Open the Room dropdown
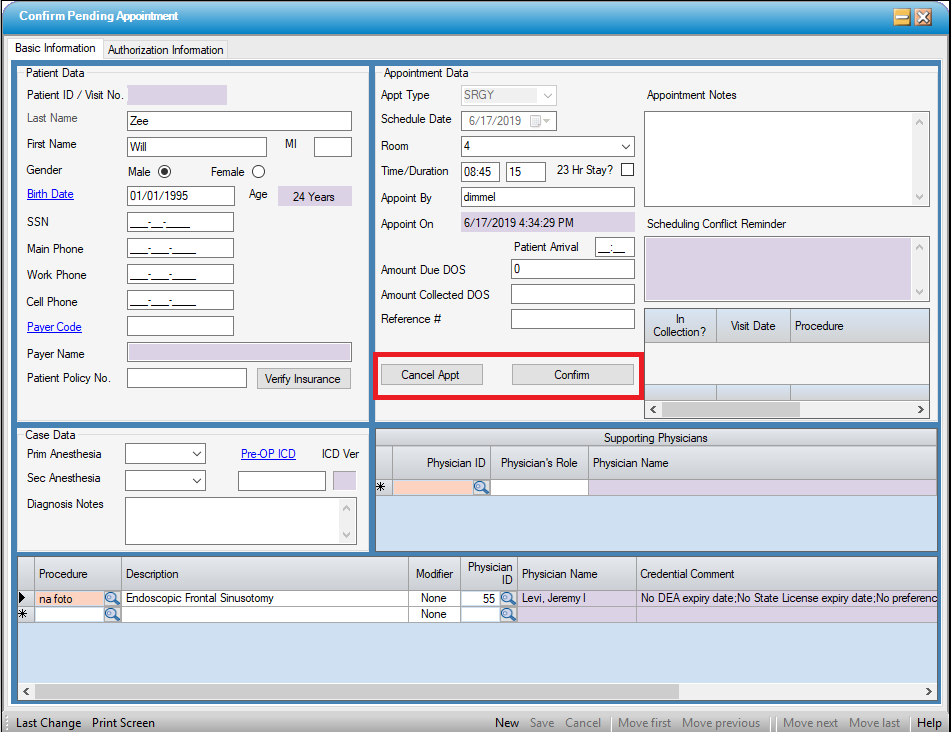 click(x=625, y=146)
